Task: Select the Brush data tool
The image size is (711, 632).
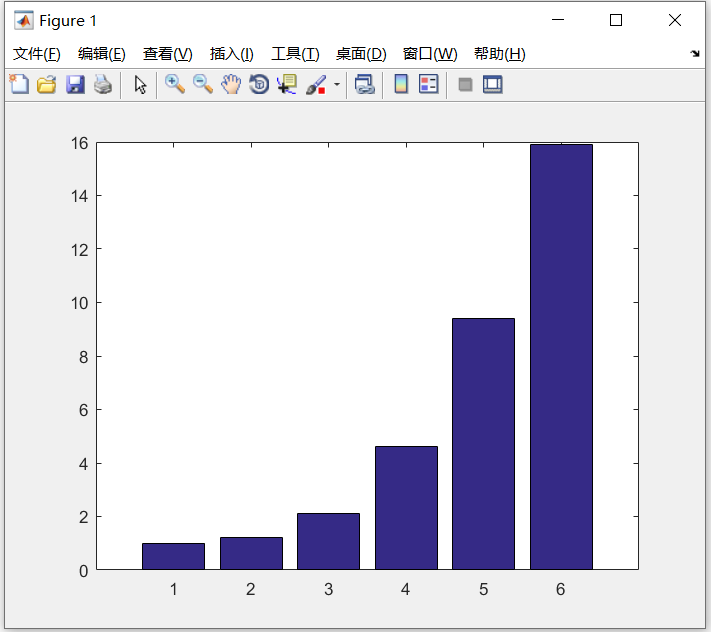Action: coord(316,84)
